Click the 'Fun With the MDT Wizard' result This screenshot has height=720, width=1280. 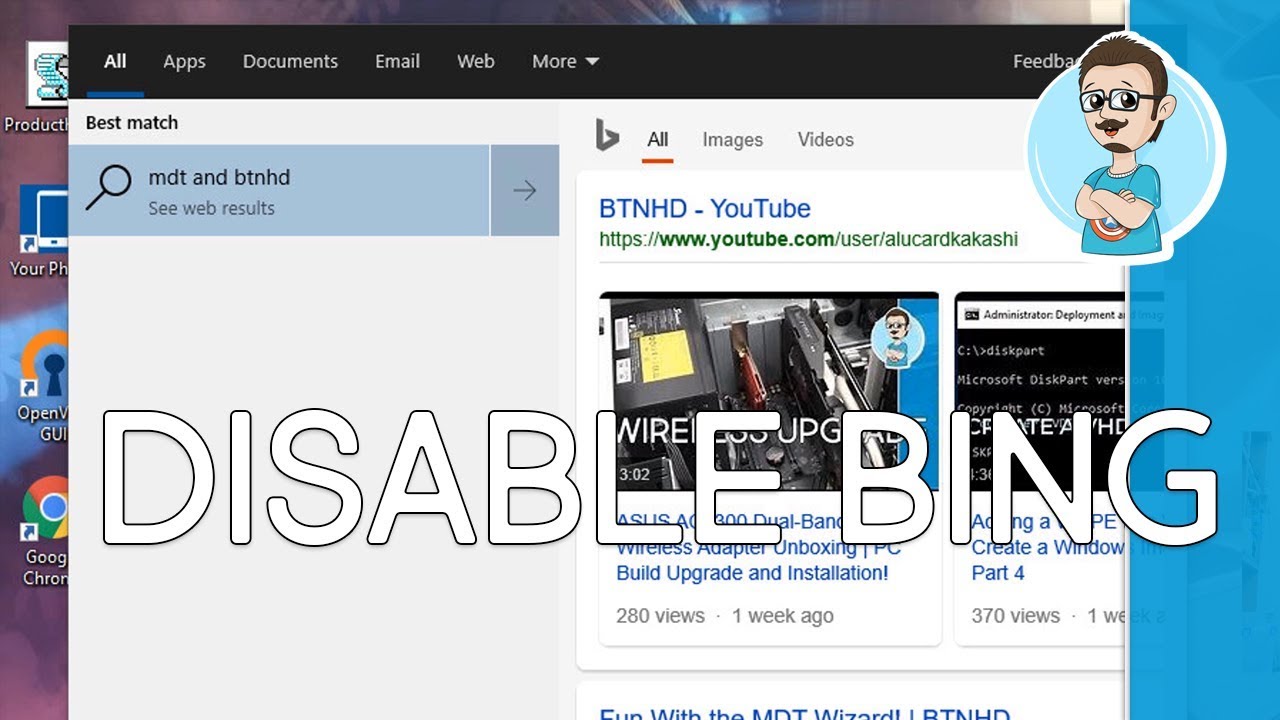805,713
